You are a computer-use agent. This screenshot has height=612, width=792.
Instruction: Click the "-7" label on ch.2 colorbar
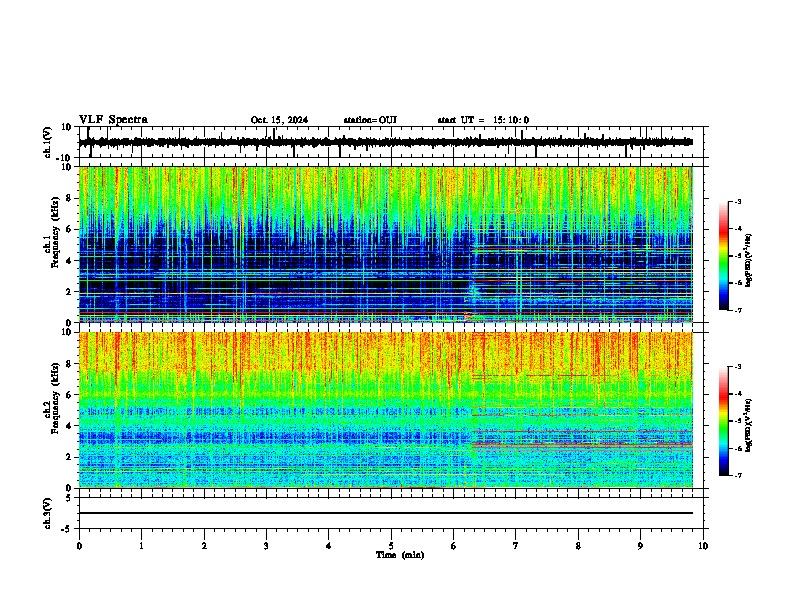click(738, 475)
